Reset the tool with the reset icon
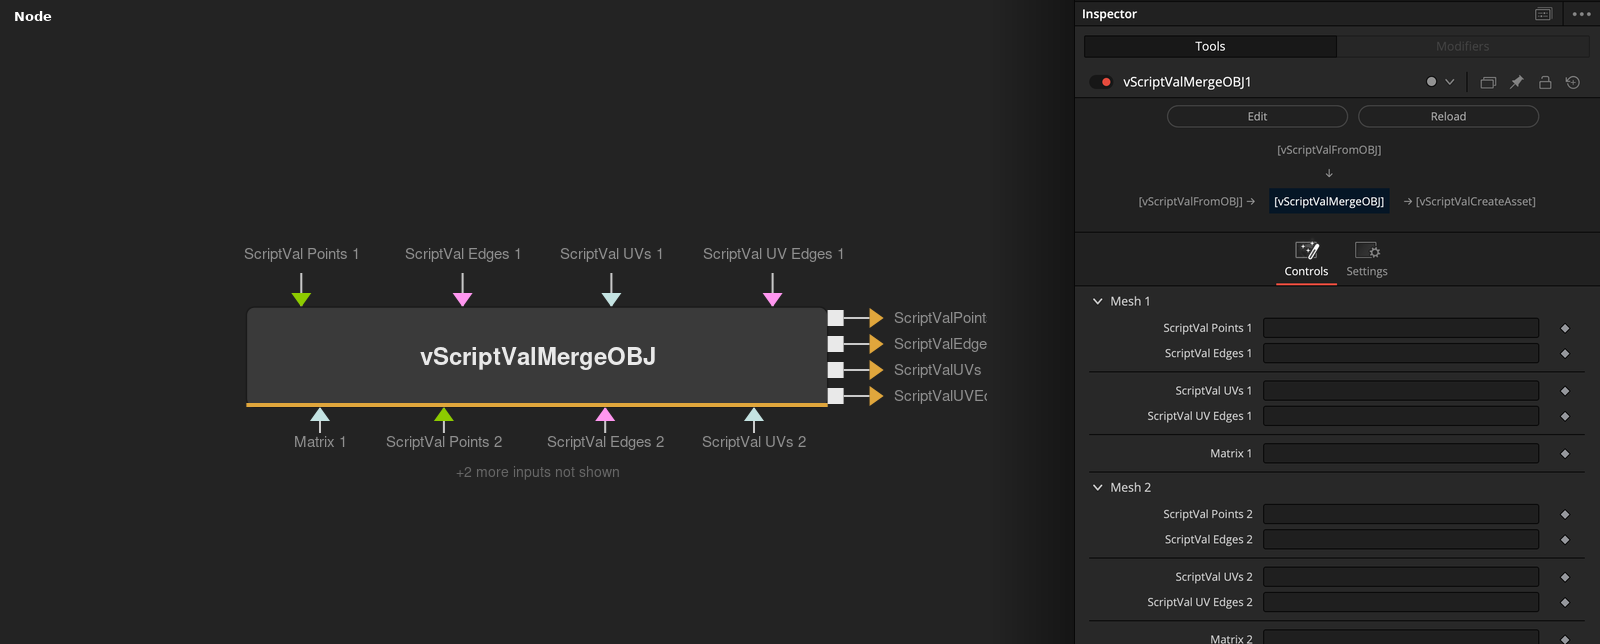1600x644 pixels. click(x=1573, y=82)
